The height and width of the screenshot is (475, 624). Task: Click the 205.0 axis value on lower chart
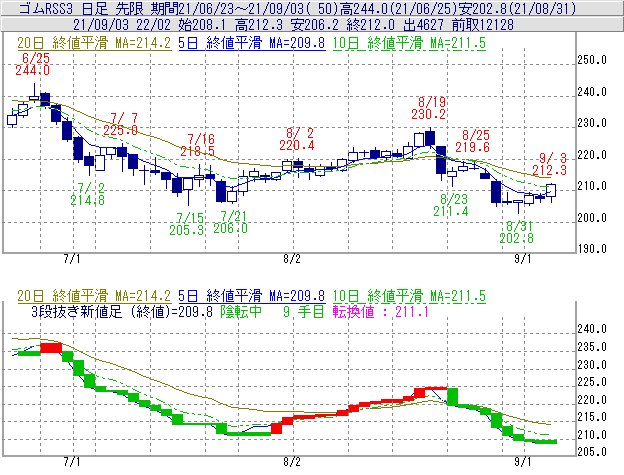(592, 452)
